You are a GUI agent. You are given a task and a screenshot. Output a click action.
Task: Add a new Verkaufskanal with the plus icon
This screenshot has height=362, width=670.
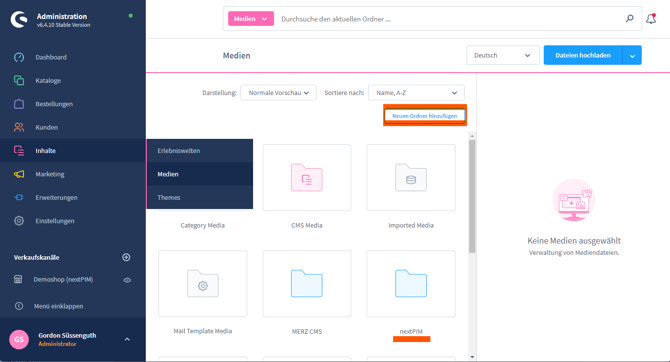click(x=126, y=257)
